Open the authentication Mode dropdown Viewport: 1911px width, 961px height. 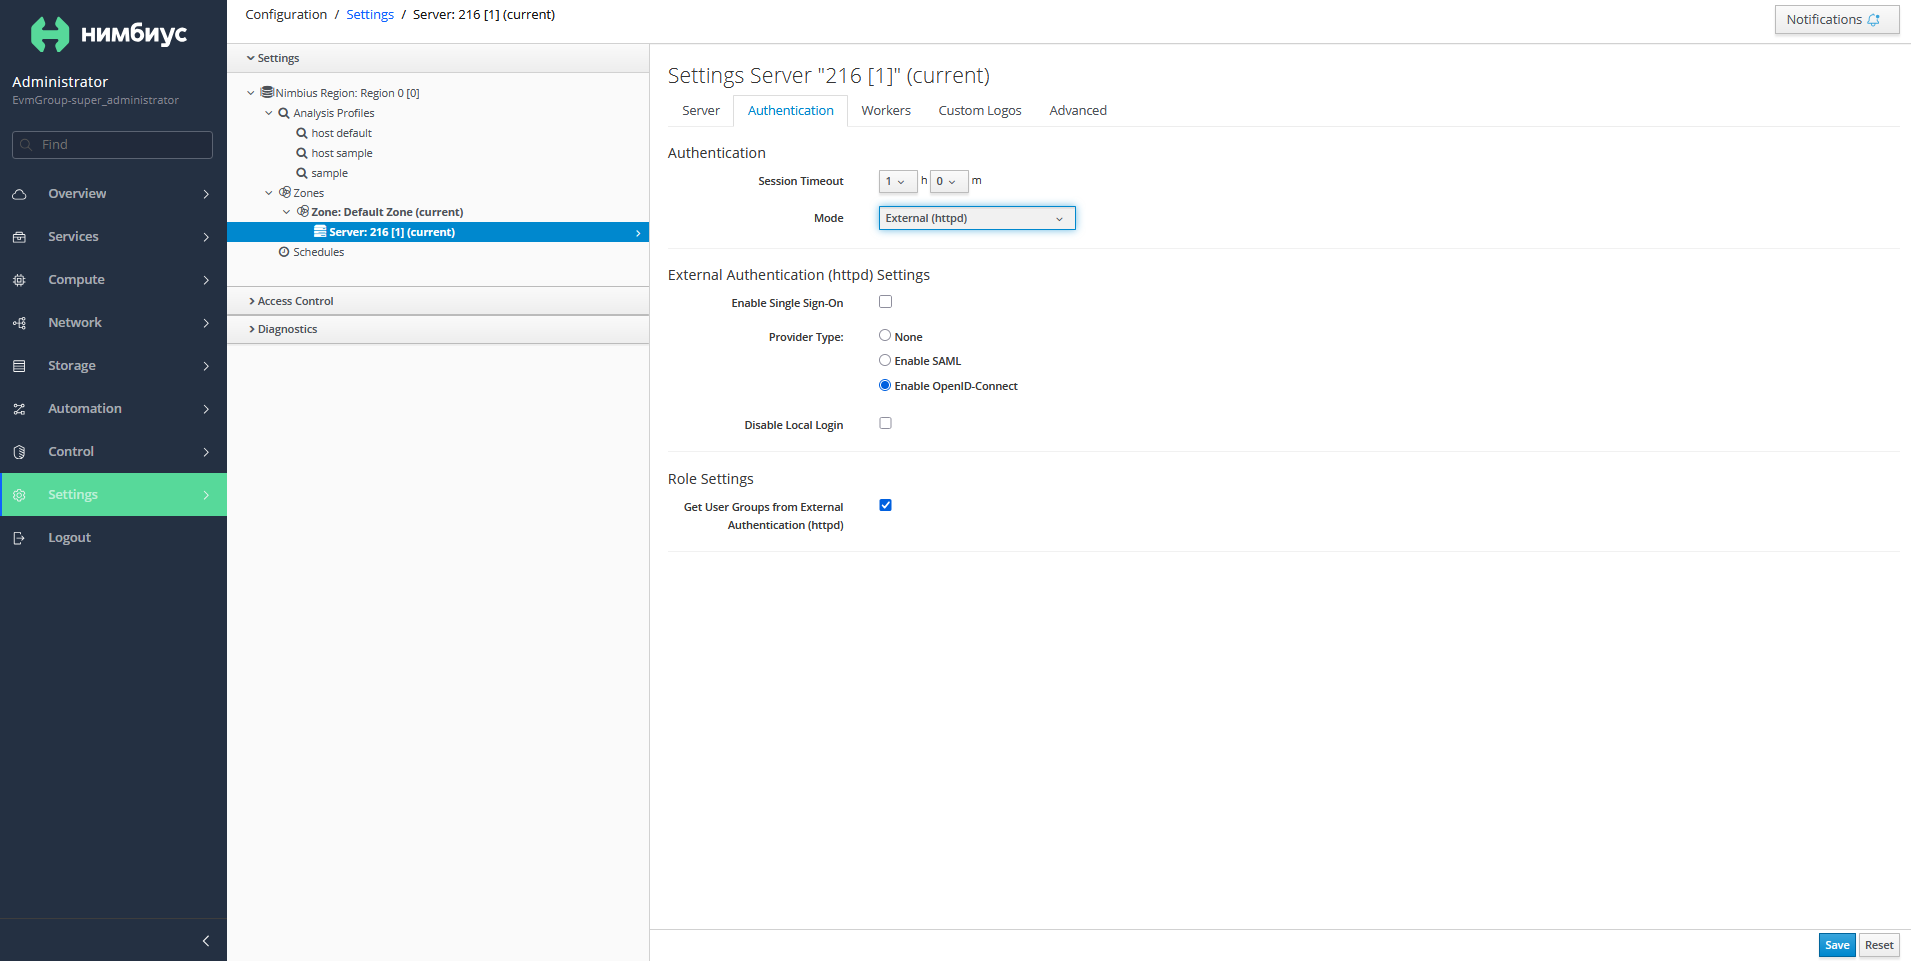pos(977,218)
